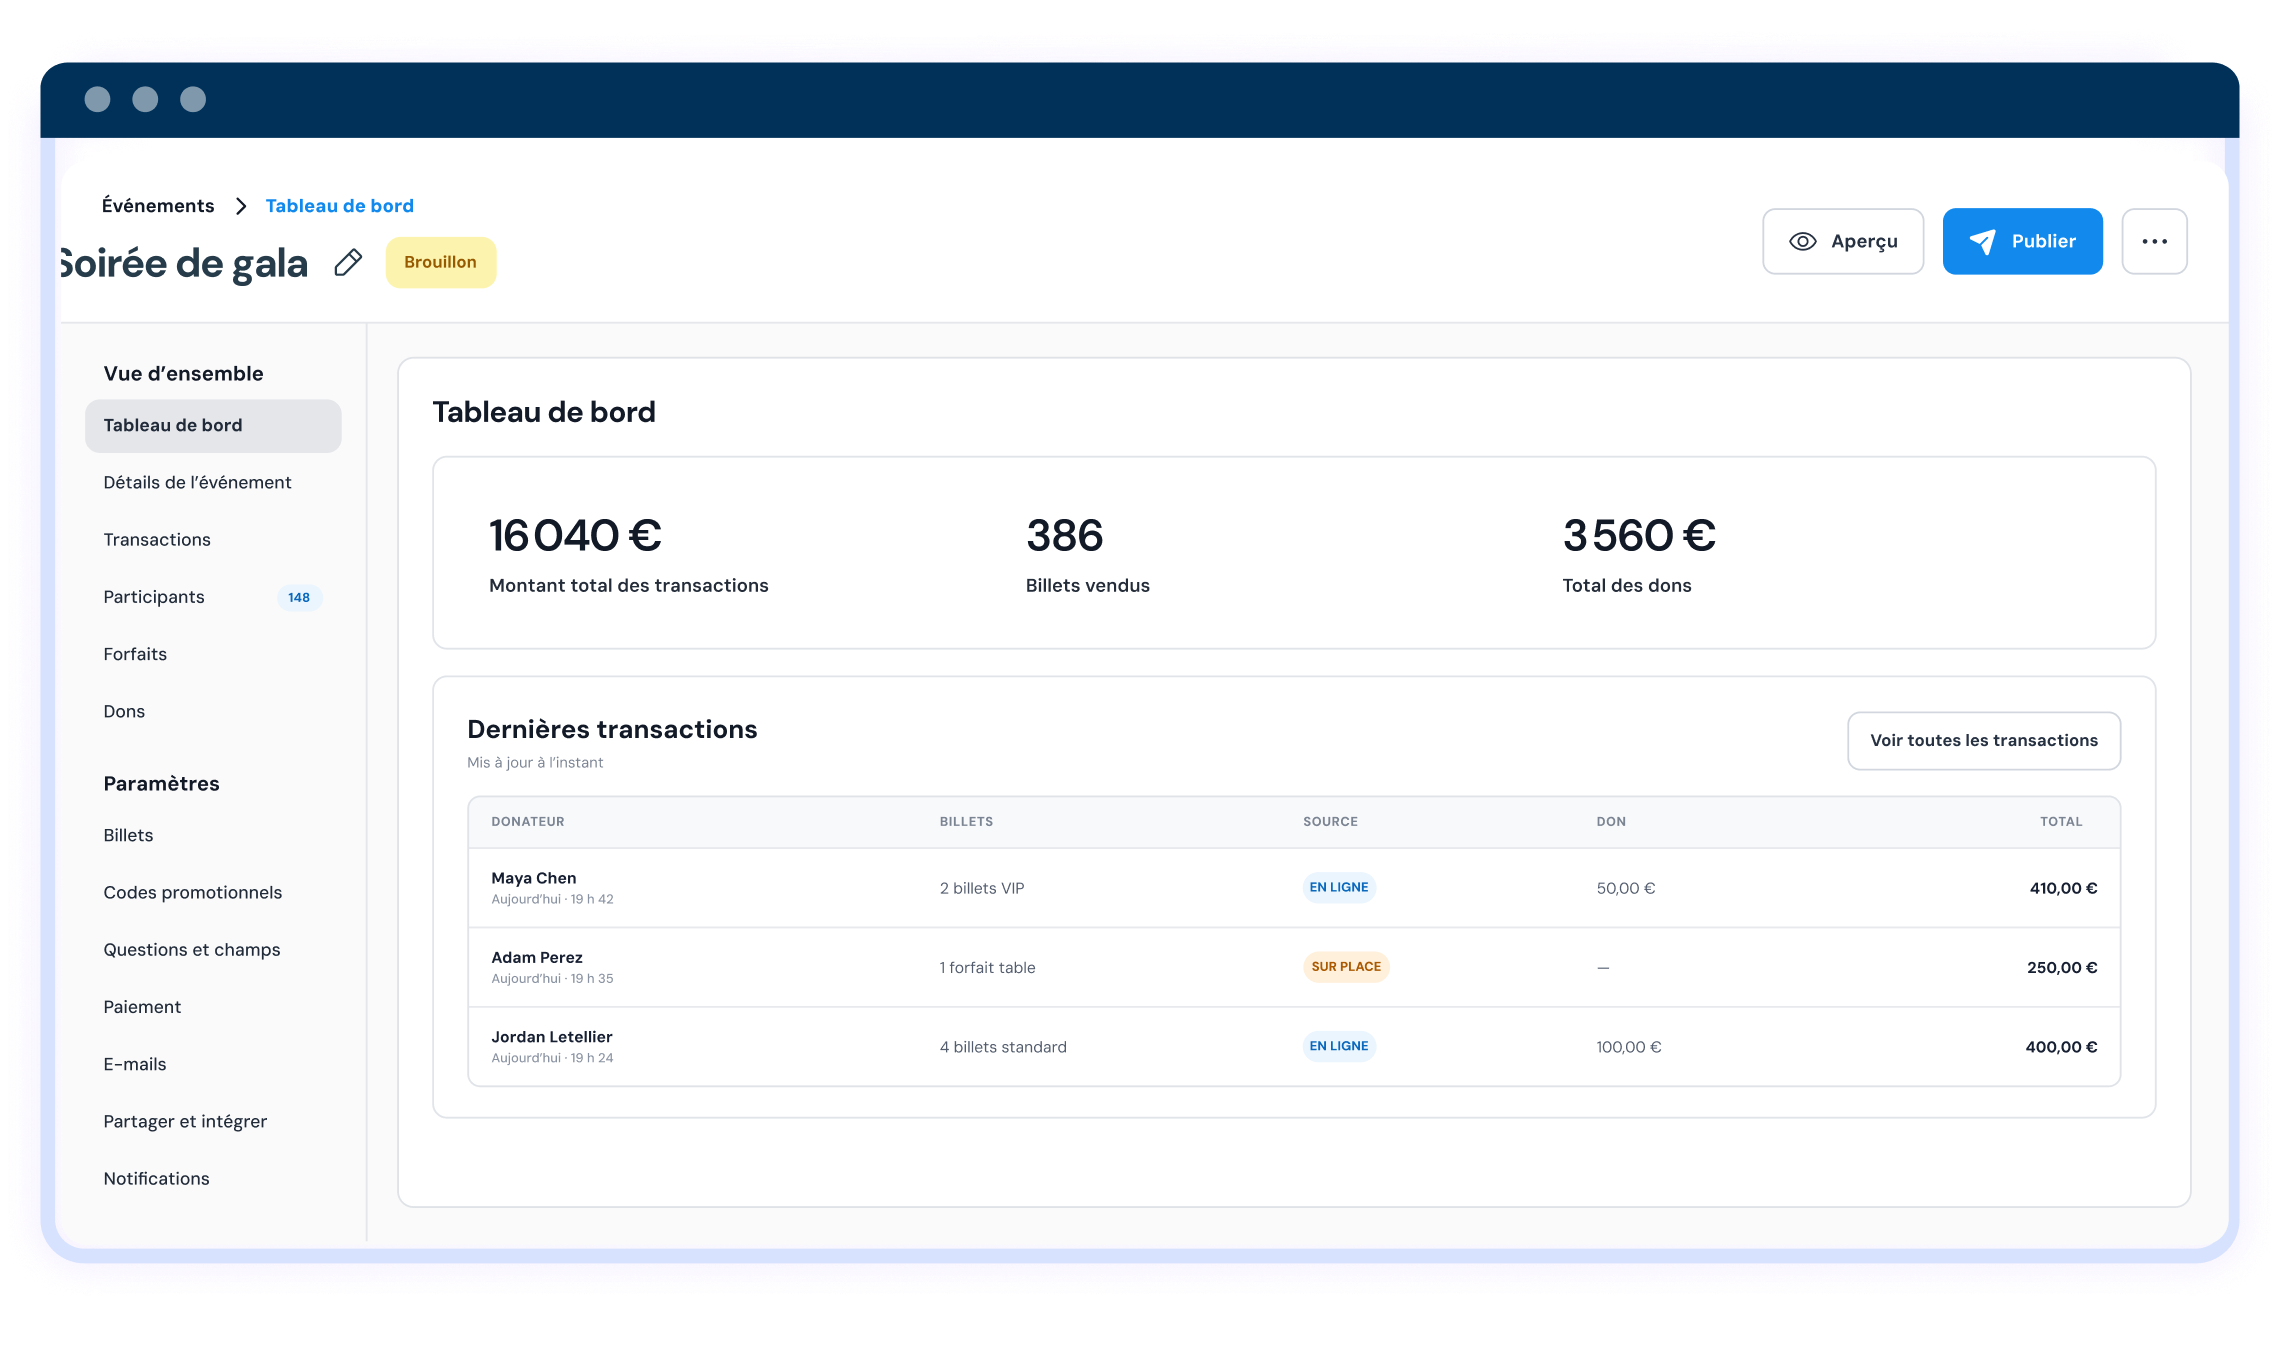Click the SUR PLACE badge for Adam Perez
The height and width of the screenshot is (1354, 2280).
(x=1346, y=967)
